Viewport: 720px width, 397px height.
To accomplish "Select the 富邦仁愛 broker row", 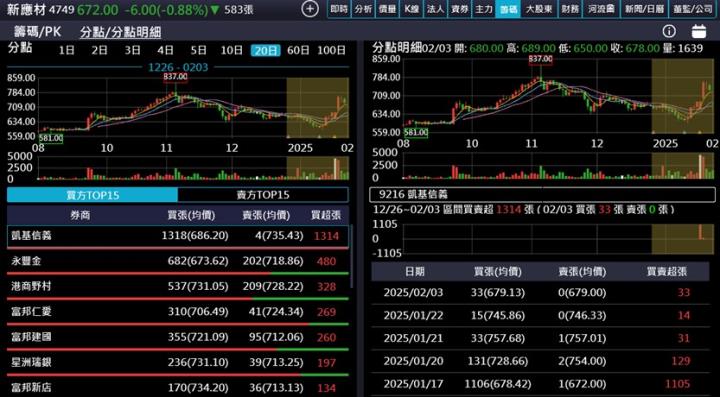I will tap(178, 312).
